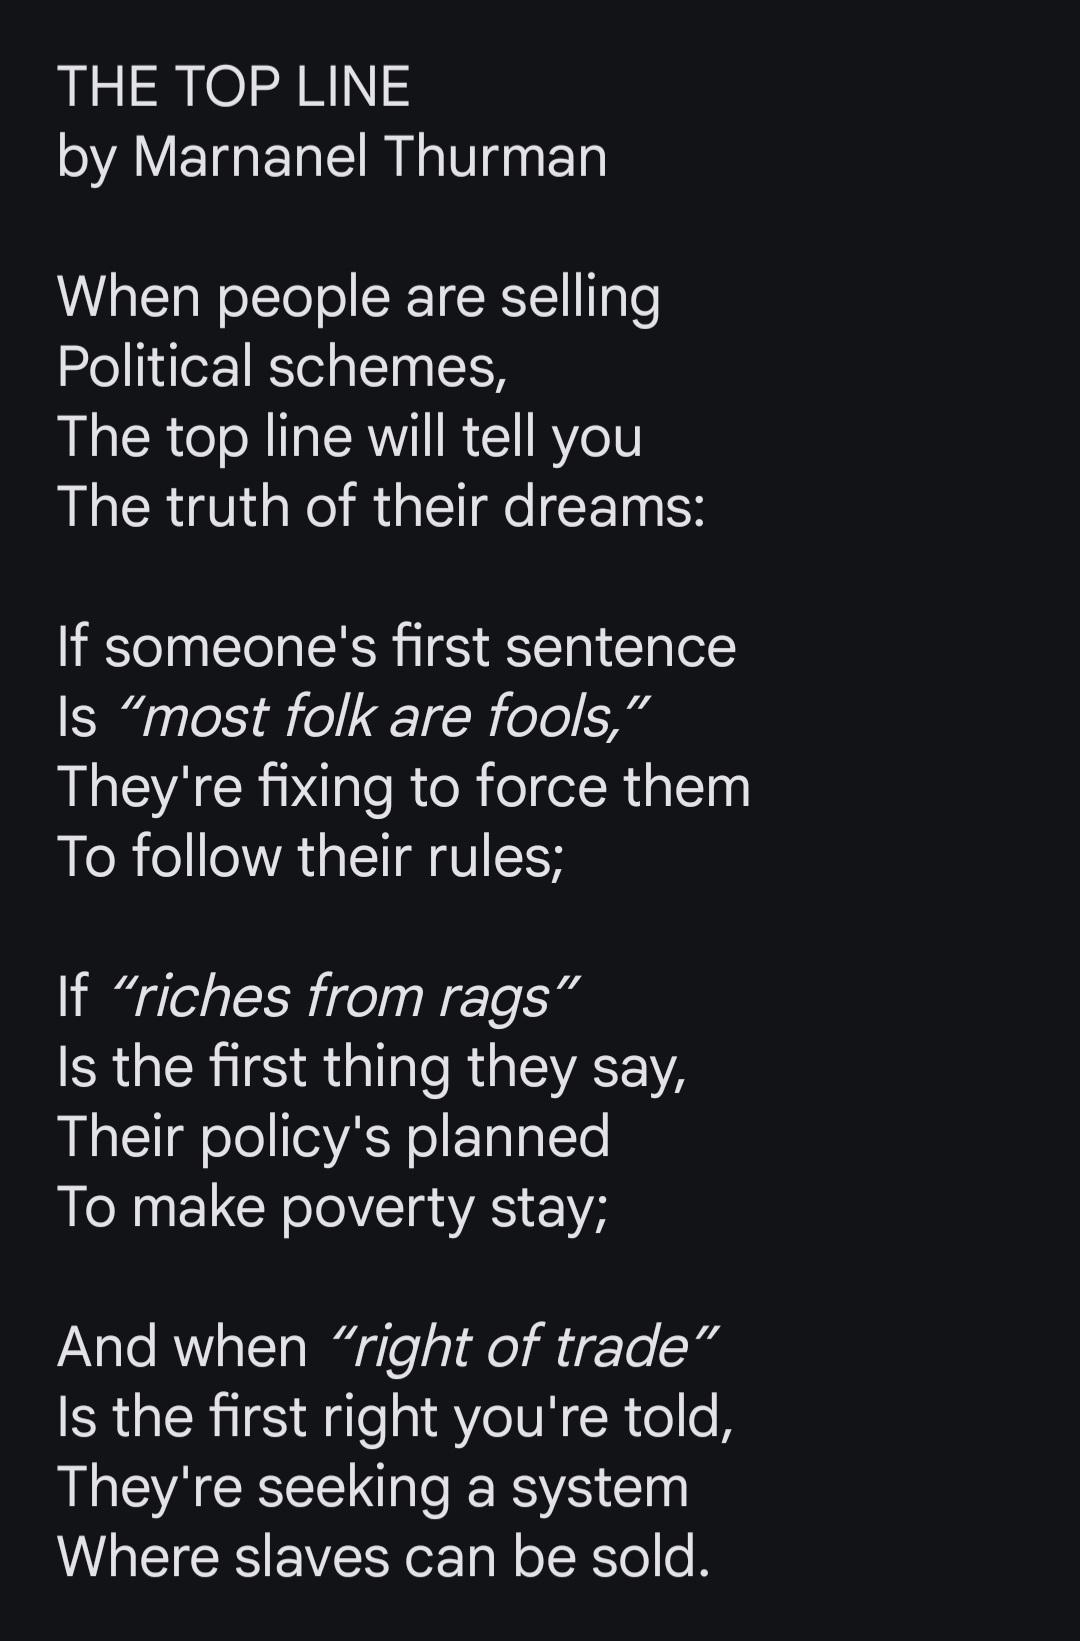
Task: Click the words "And when" in last stanza
Action: (x=182, y=1347)
